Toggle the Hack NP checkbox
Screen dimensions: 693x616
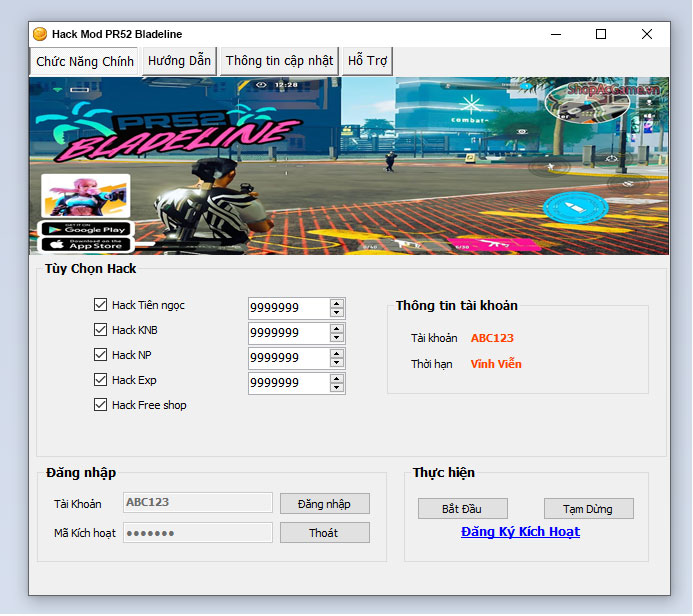click(100, 355)
